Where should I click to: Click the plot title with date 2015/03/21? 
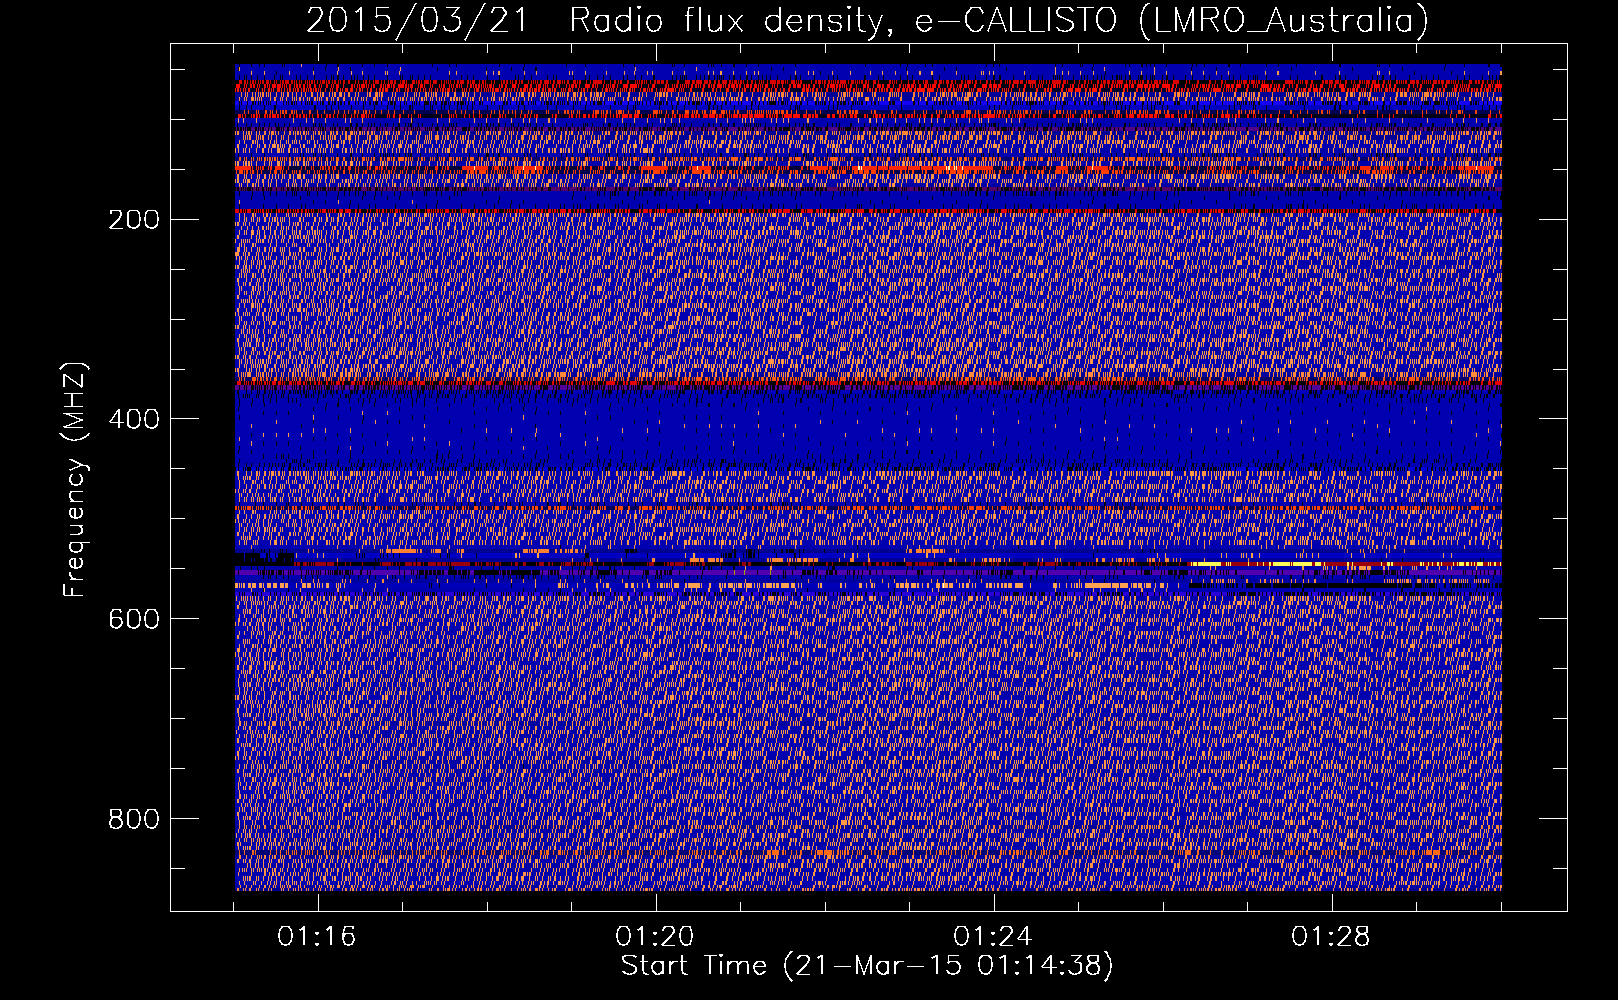pyautogui.click(x=867, y=20)
